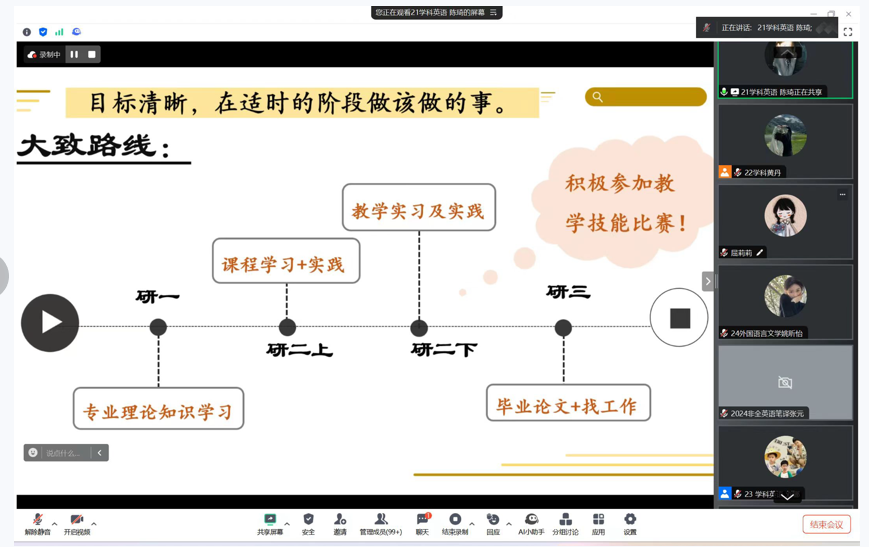Click the End Meeting (结束会议) button
This screenshot has width=869, height=547.
point(826,524)
